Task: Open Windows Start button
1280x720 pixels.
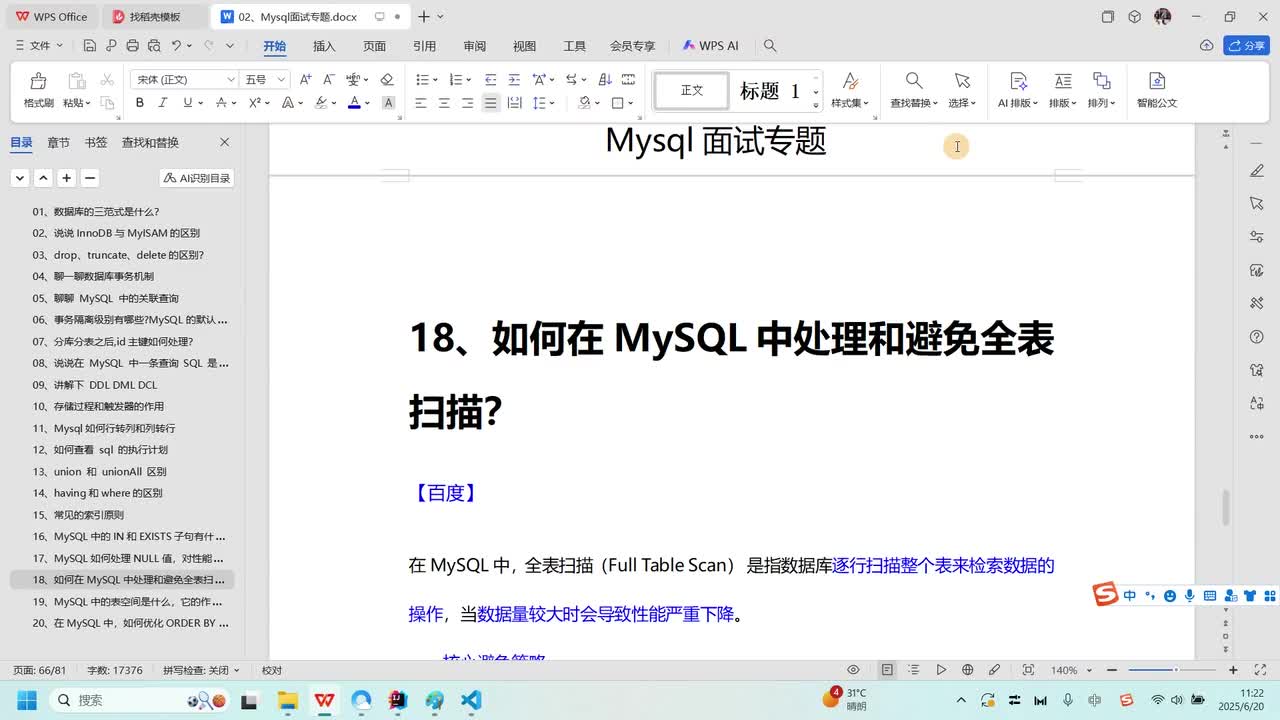Action: click(x=26, y=700)
